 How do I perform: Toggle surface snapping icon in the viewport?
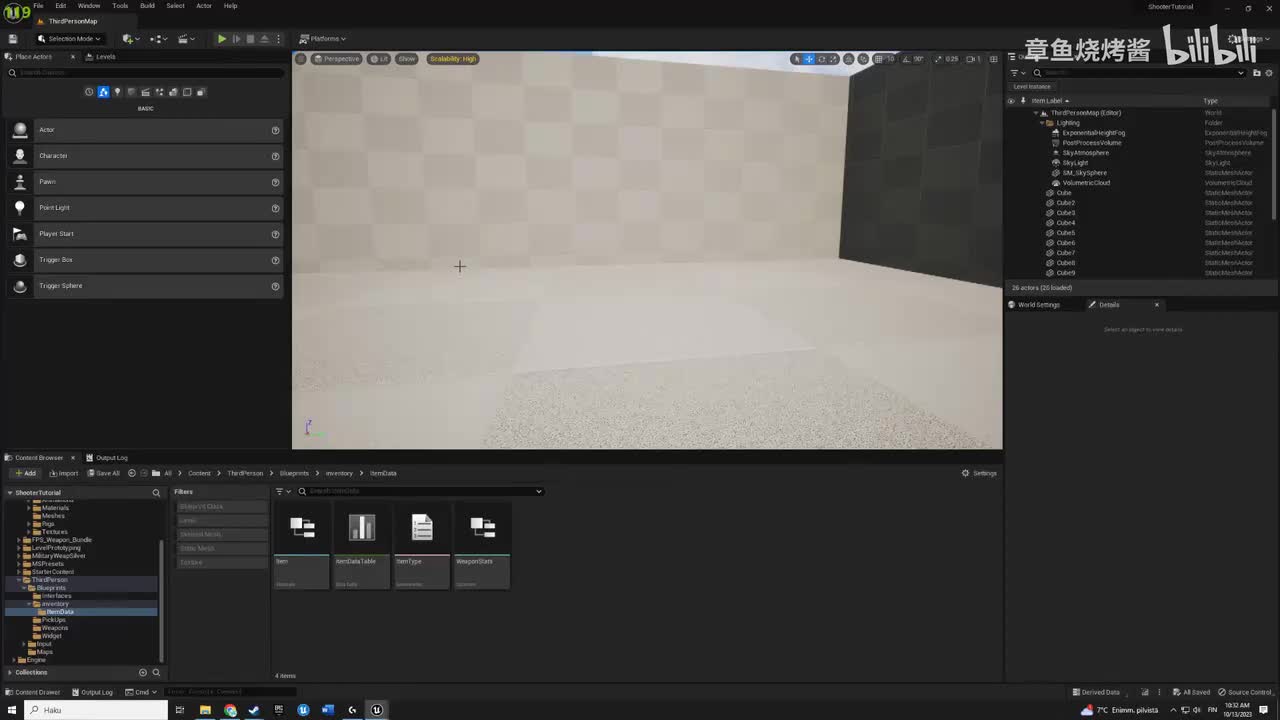click(x=862, y=59)
